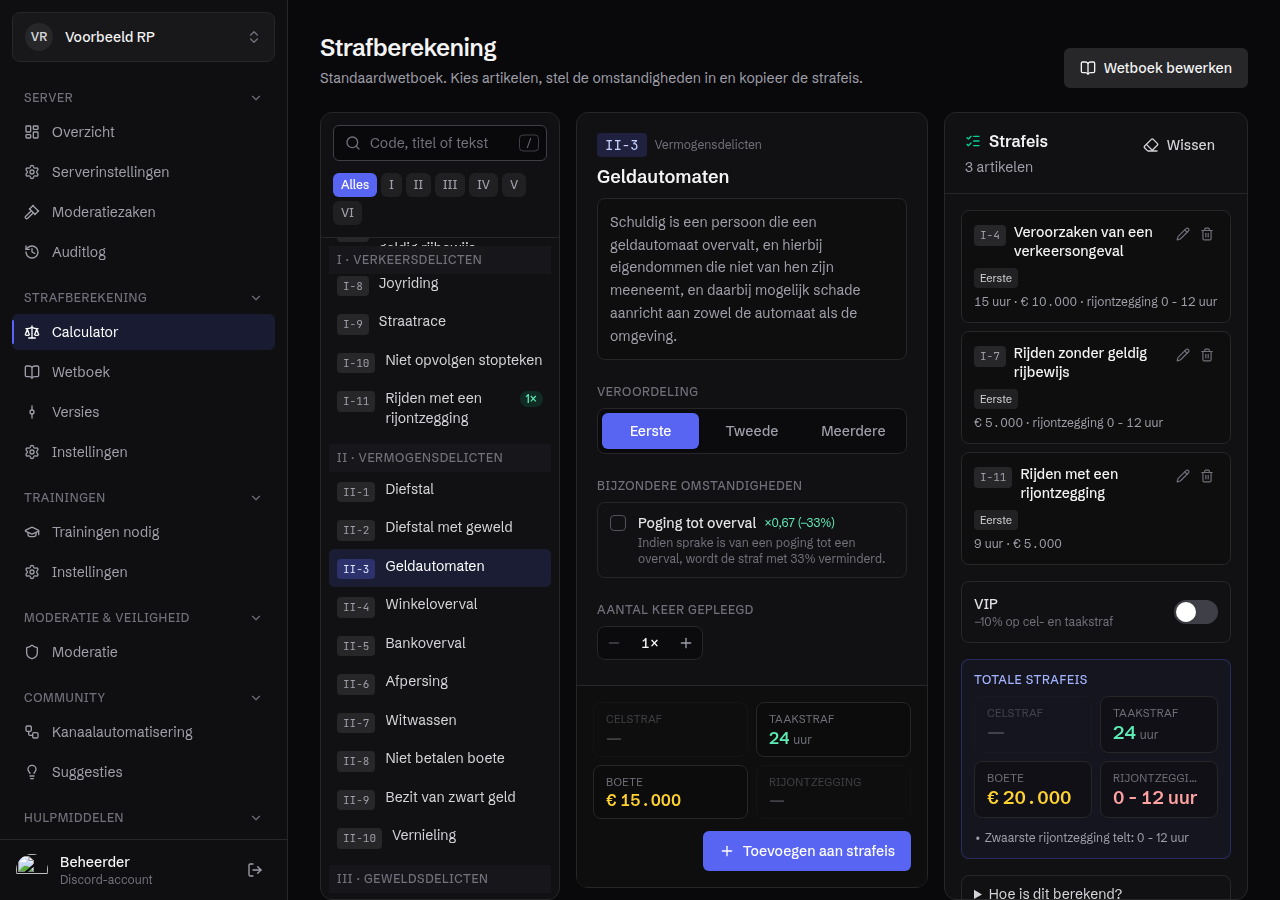Click the Wetboek book icon in sidebar
1280x900 pixels.
pos(32,372)
